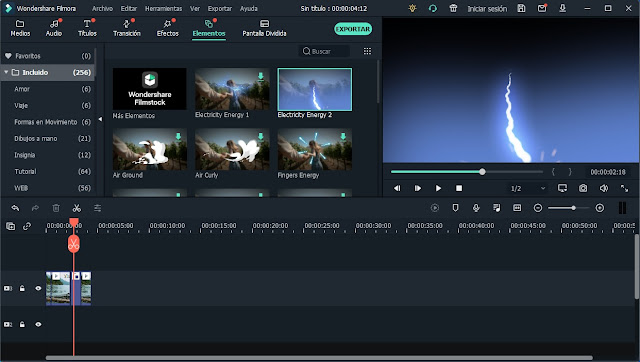Click the delete trash icon
Viewport: 640px width, 362px height.
pyautogui.click(x=56, y=208)
